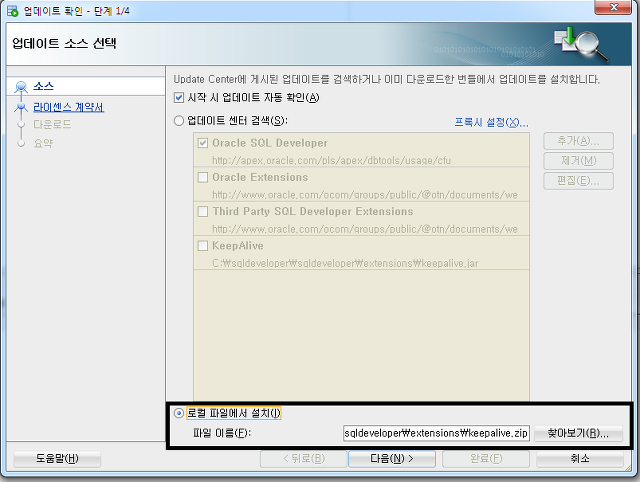Click the download magnifier banner icon
The width and height of the screenshot is (640, 482).
(x=581, y=44)
